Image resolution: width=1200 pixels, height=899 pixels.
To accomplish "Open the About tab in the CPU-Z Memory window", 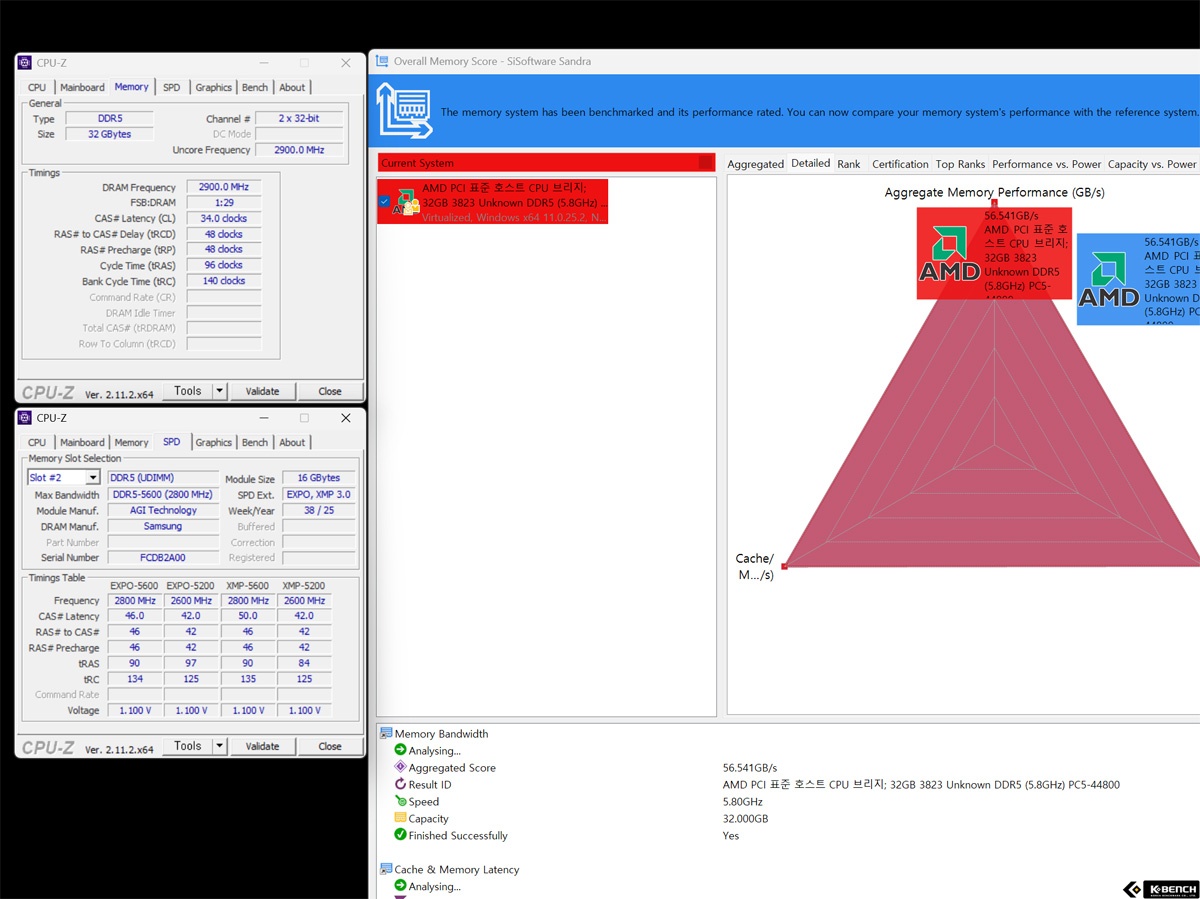I will [292, 87].
